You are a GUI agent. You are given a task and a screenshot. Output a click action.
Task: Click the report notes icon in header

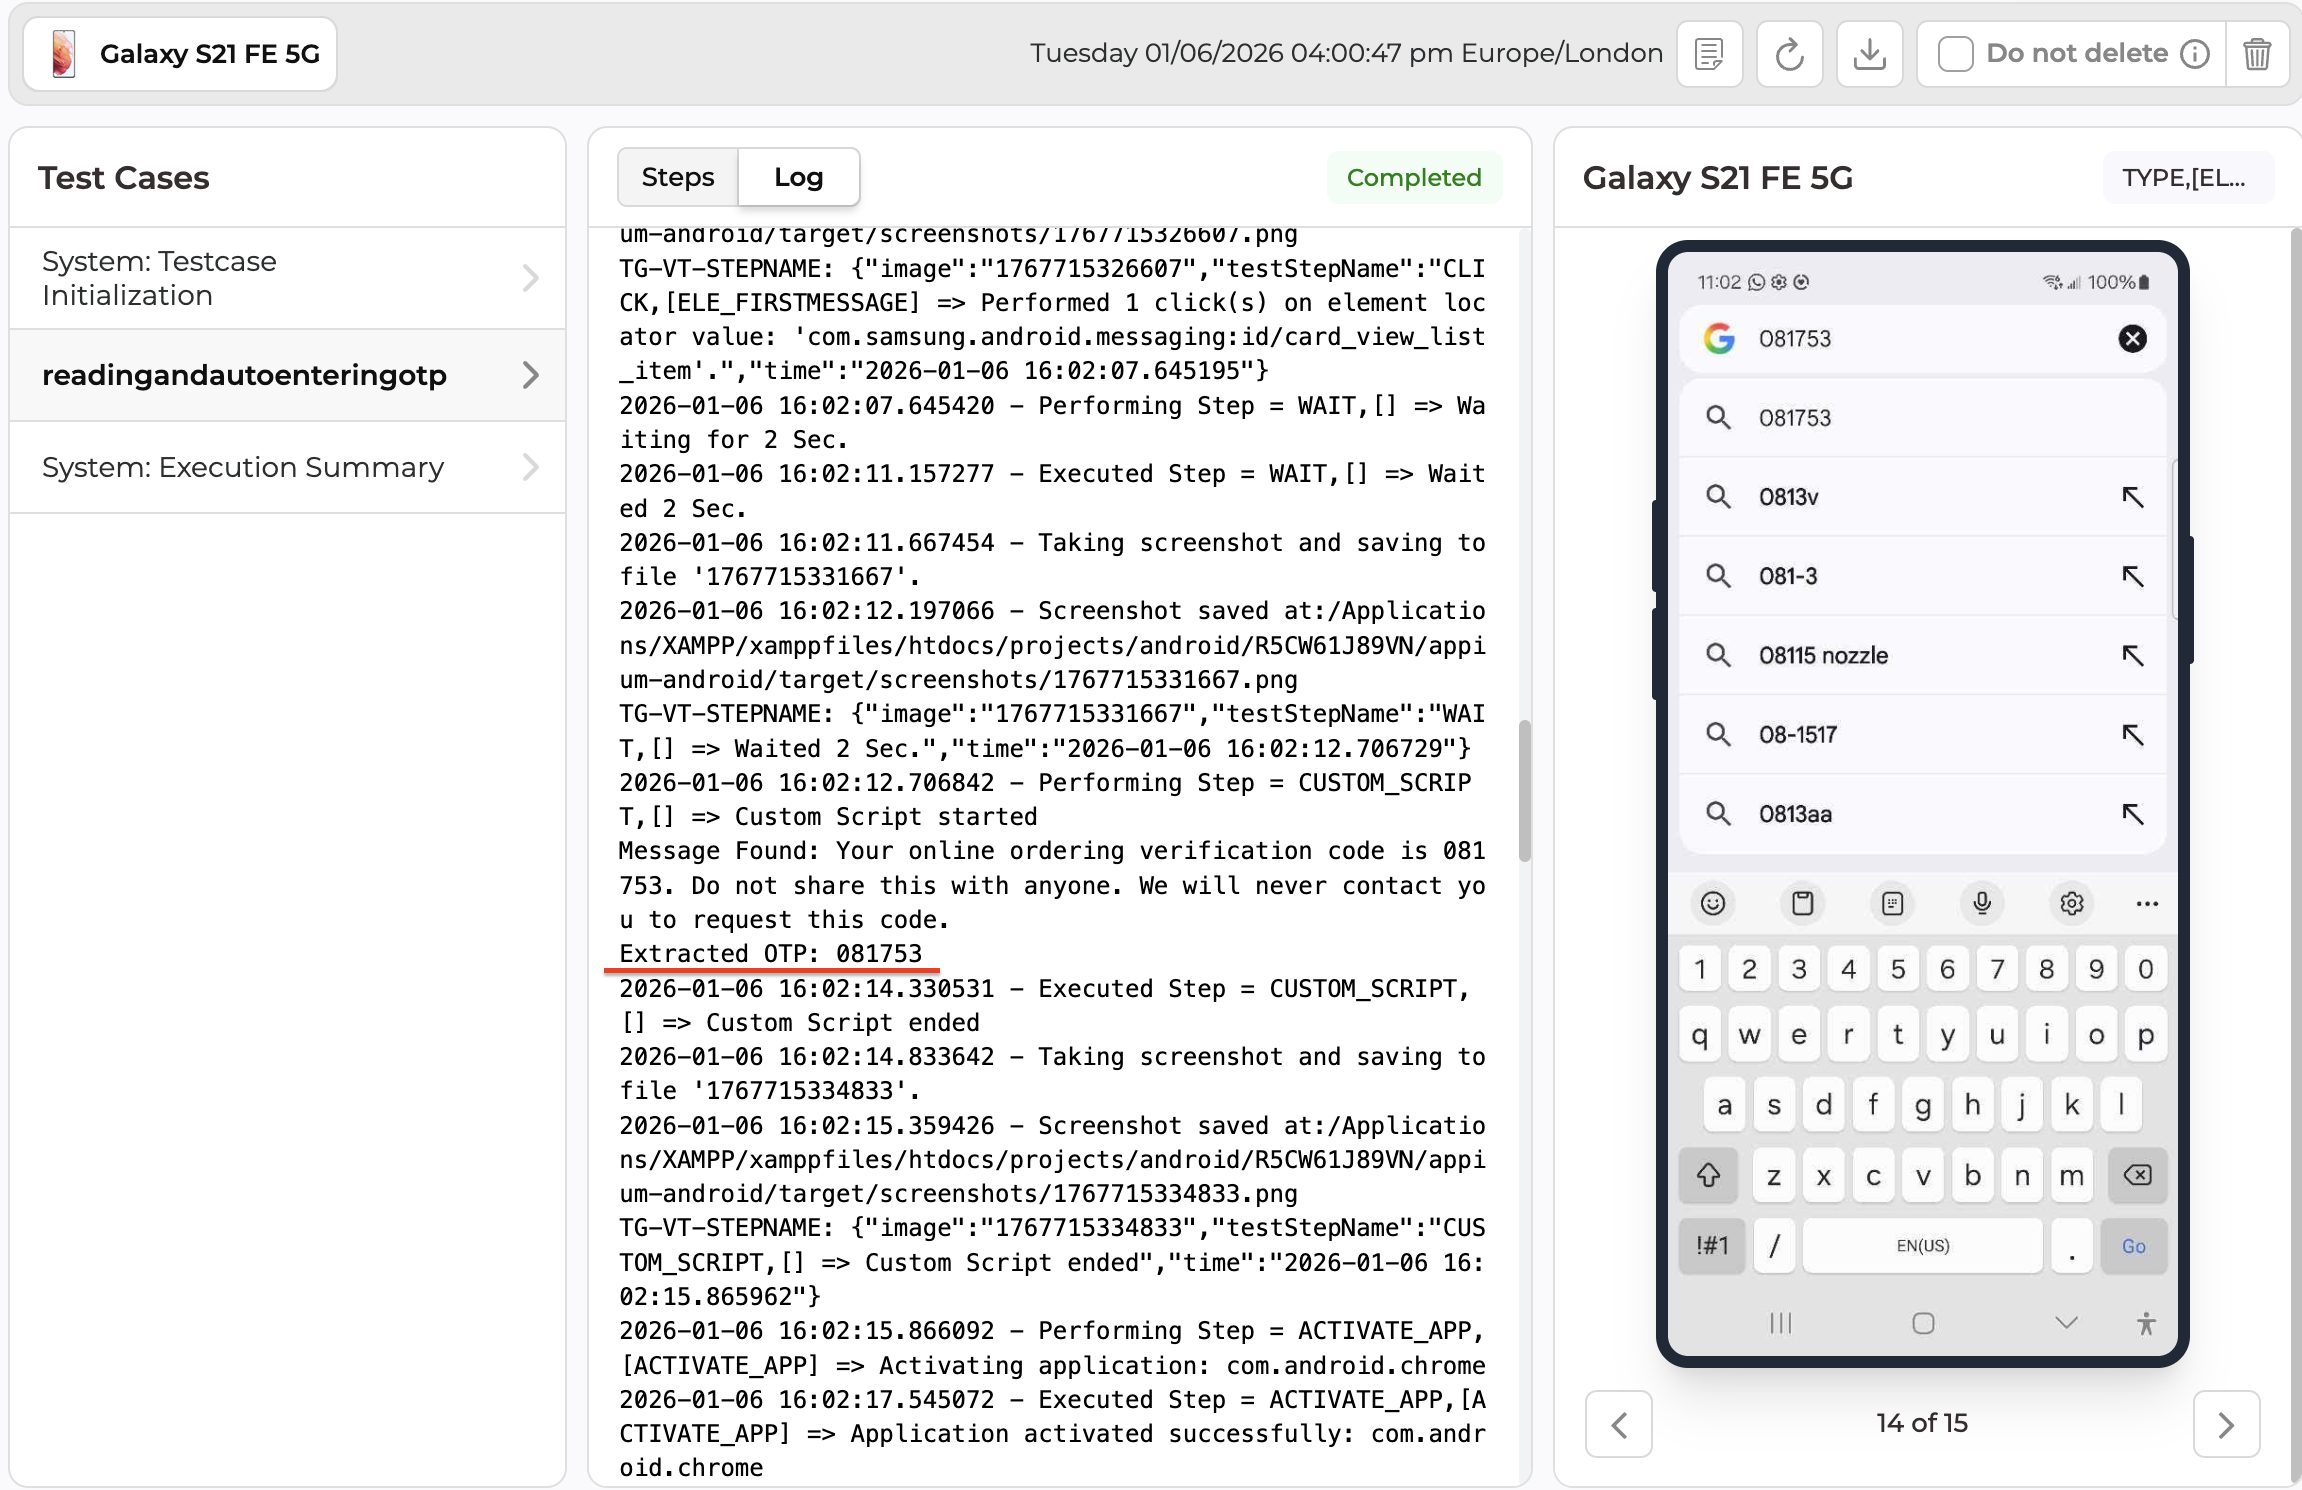point(1709,54)
